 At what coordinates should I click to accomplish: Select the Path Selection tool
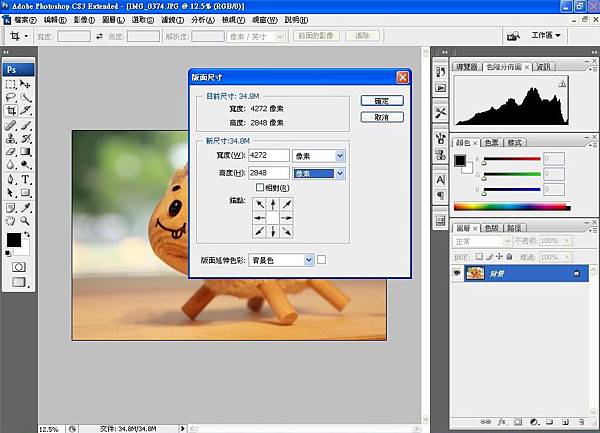(x=11, y=193)
